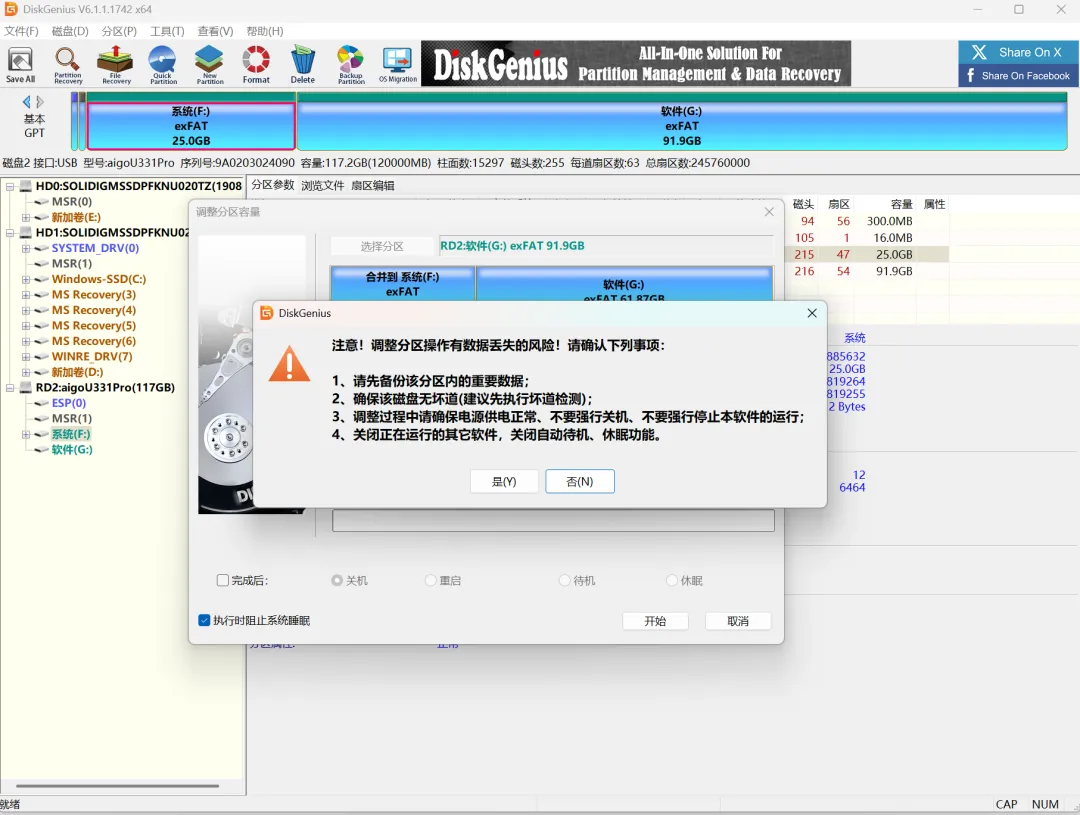Click the 取消 button

738,621
